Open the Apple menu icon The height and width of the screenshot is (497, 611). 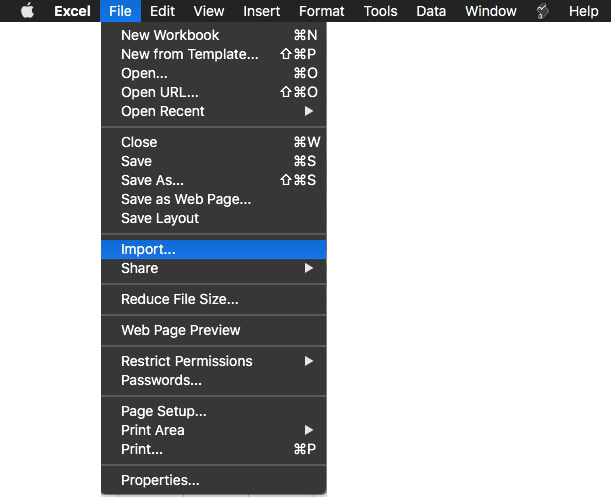(27, 11)
